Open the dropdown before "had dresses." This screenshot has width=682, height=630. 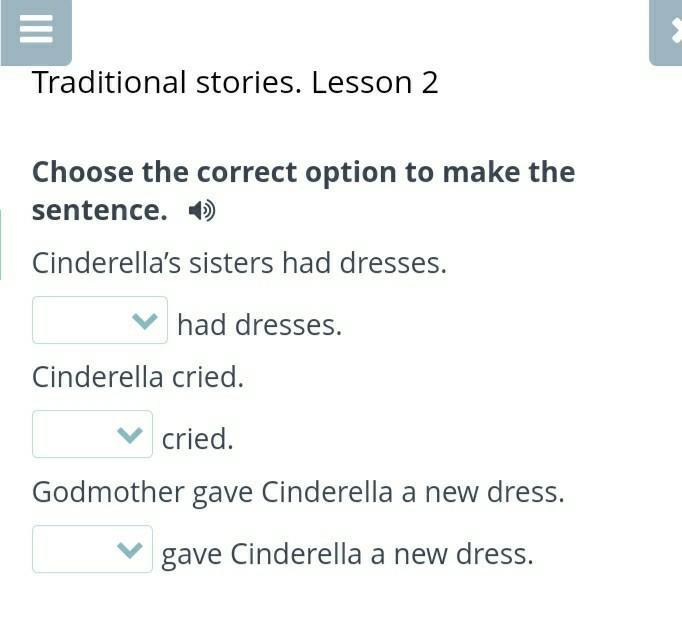(99, 321)
